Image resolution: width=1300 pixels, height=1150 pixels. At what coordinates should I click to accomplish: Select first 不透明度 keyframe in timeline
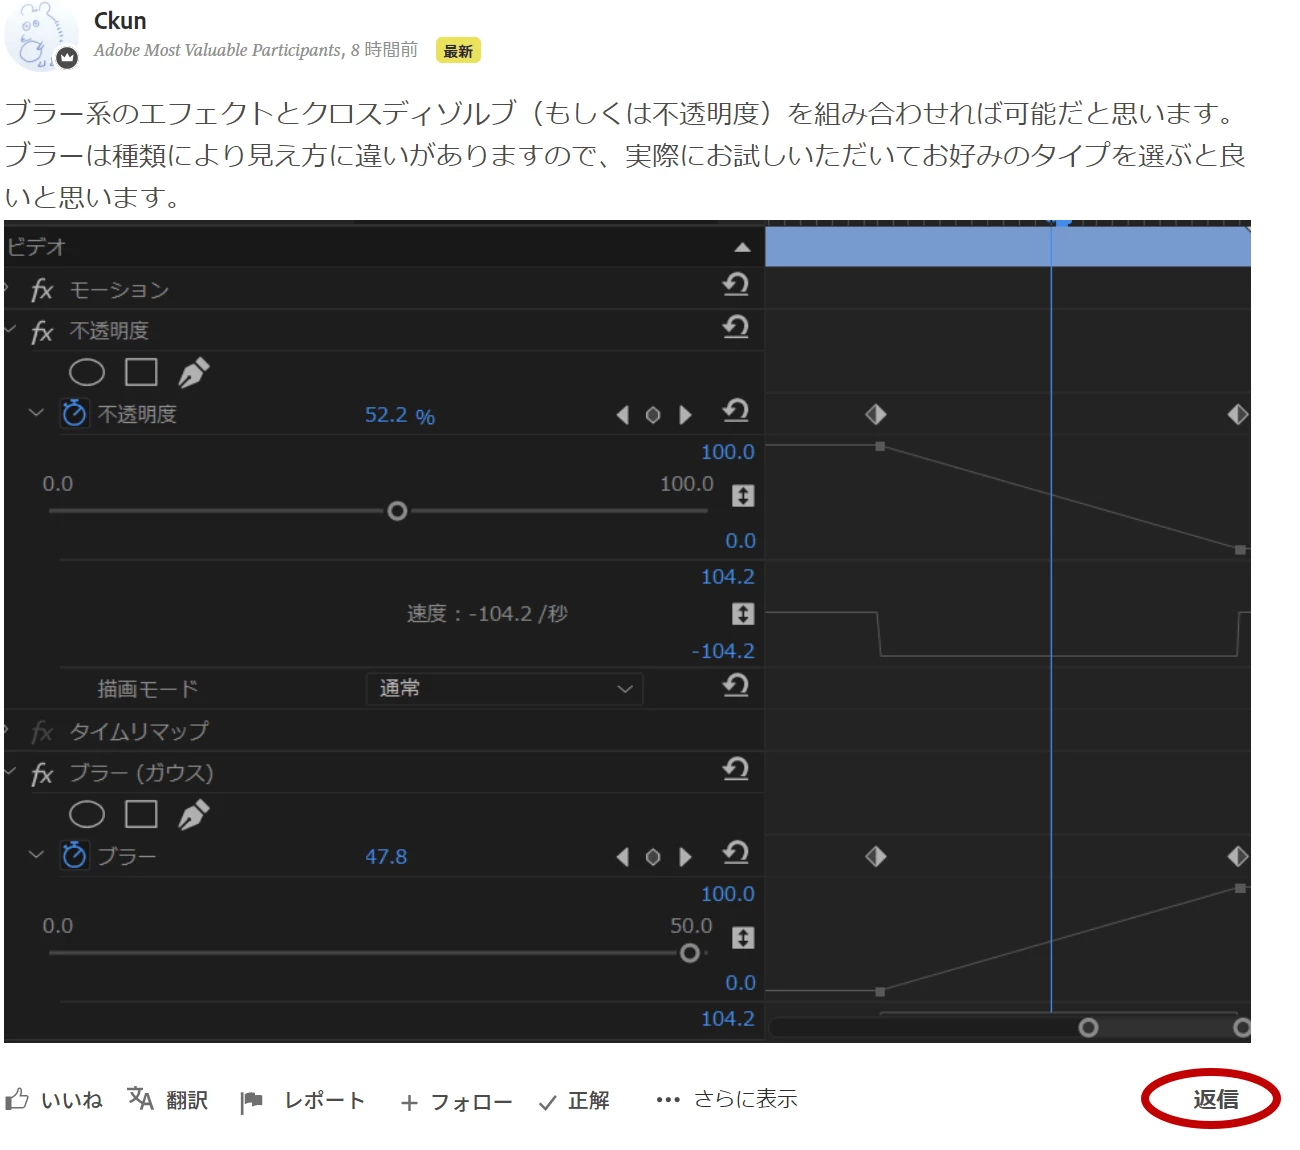pos(876,414)
